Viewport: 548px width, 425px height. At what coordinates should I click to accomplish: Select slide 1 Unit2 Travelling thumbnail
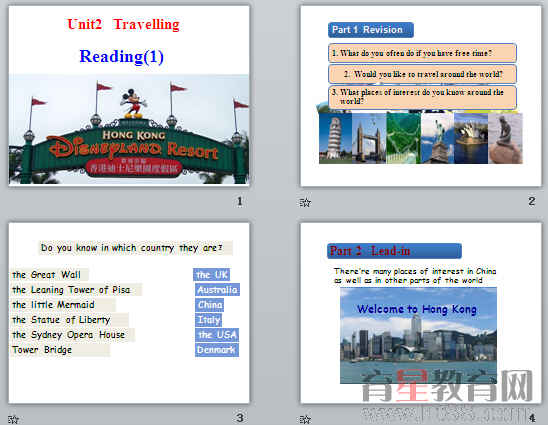click(129, 95)
